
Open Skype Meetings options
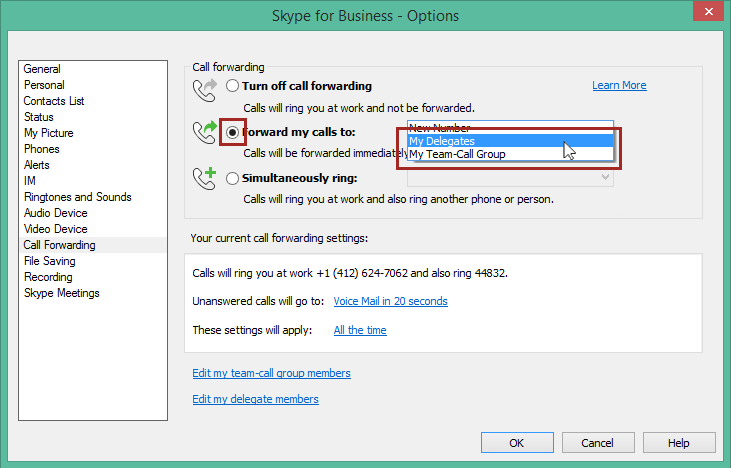point(92,293)
